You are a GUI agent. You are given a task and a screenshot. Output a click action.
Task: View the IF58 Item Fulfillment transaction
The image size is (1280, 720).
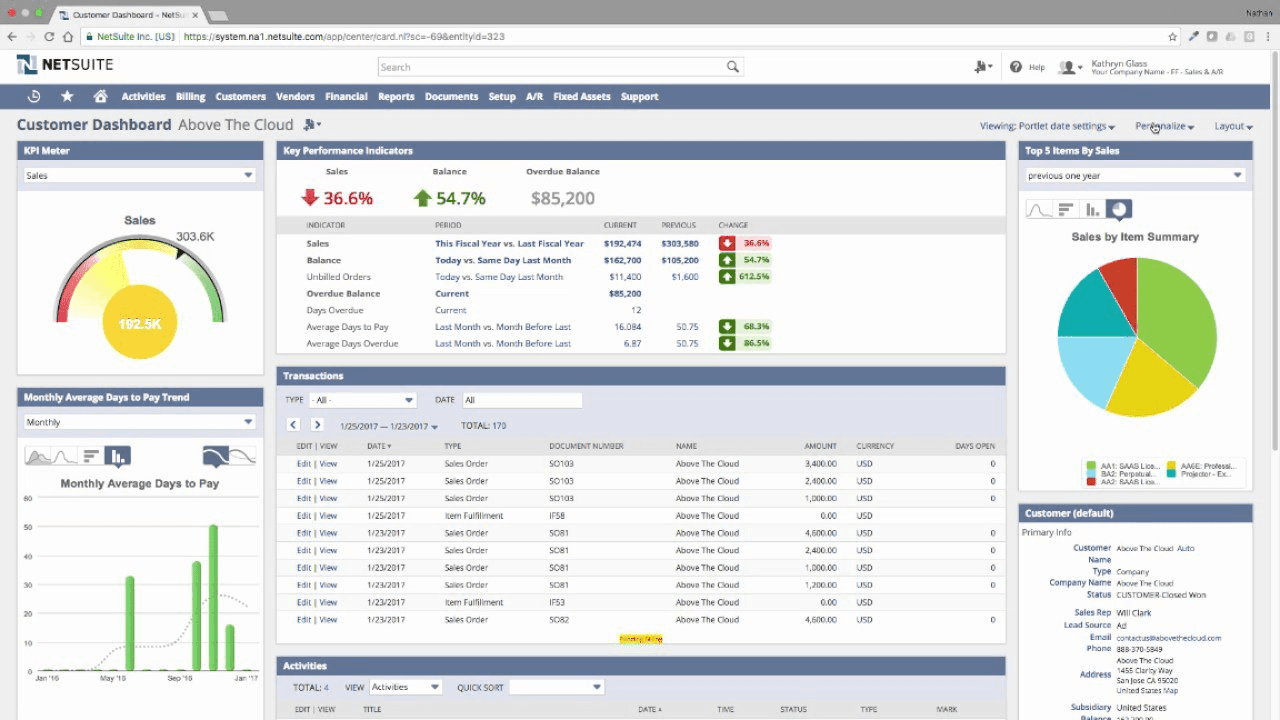[x=328, y=516]
